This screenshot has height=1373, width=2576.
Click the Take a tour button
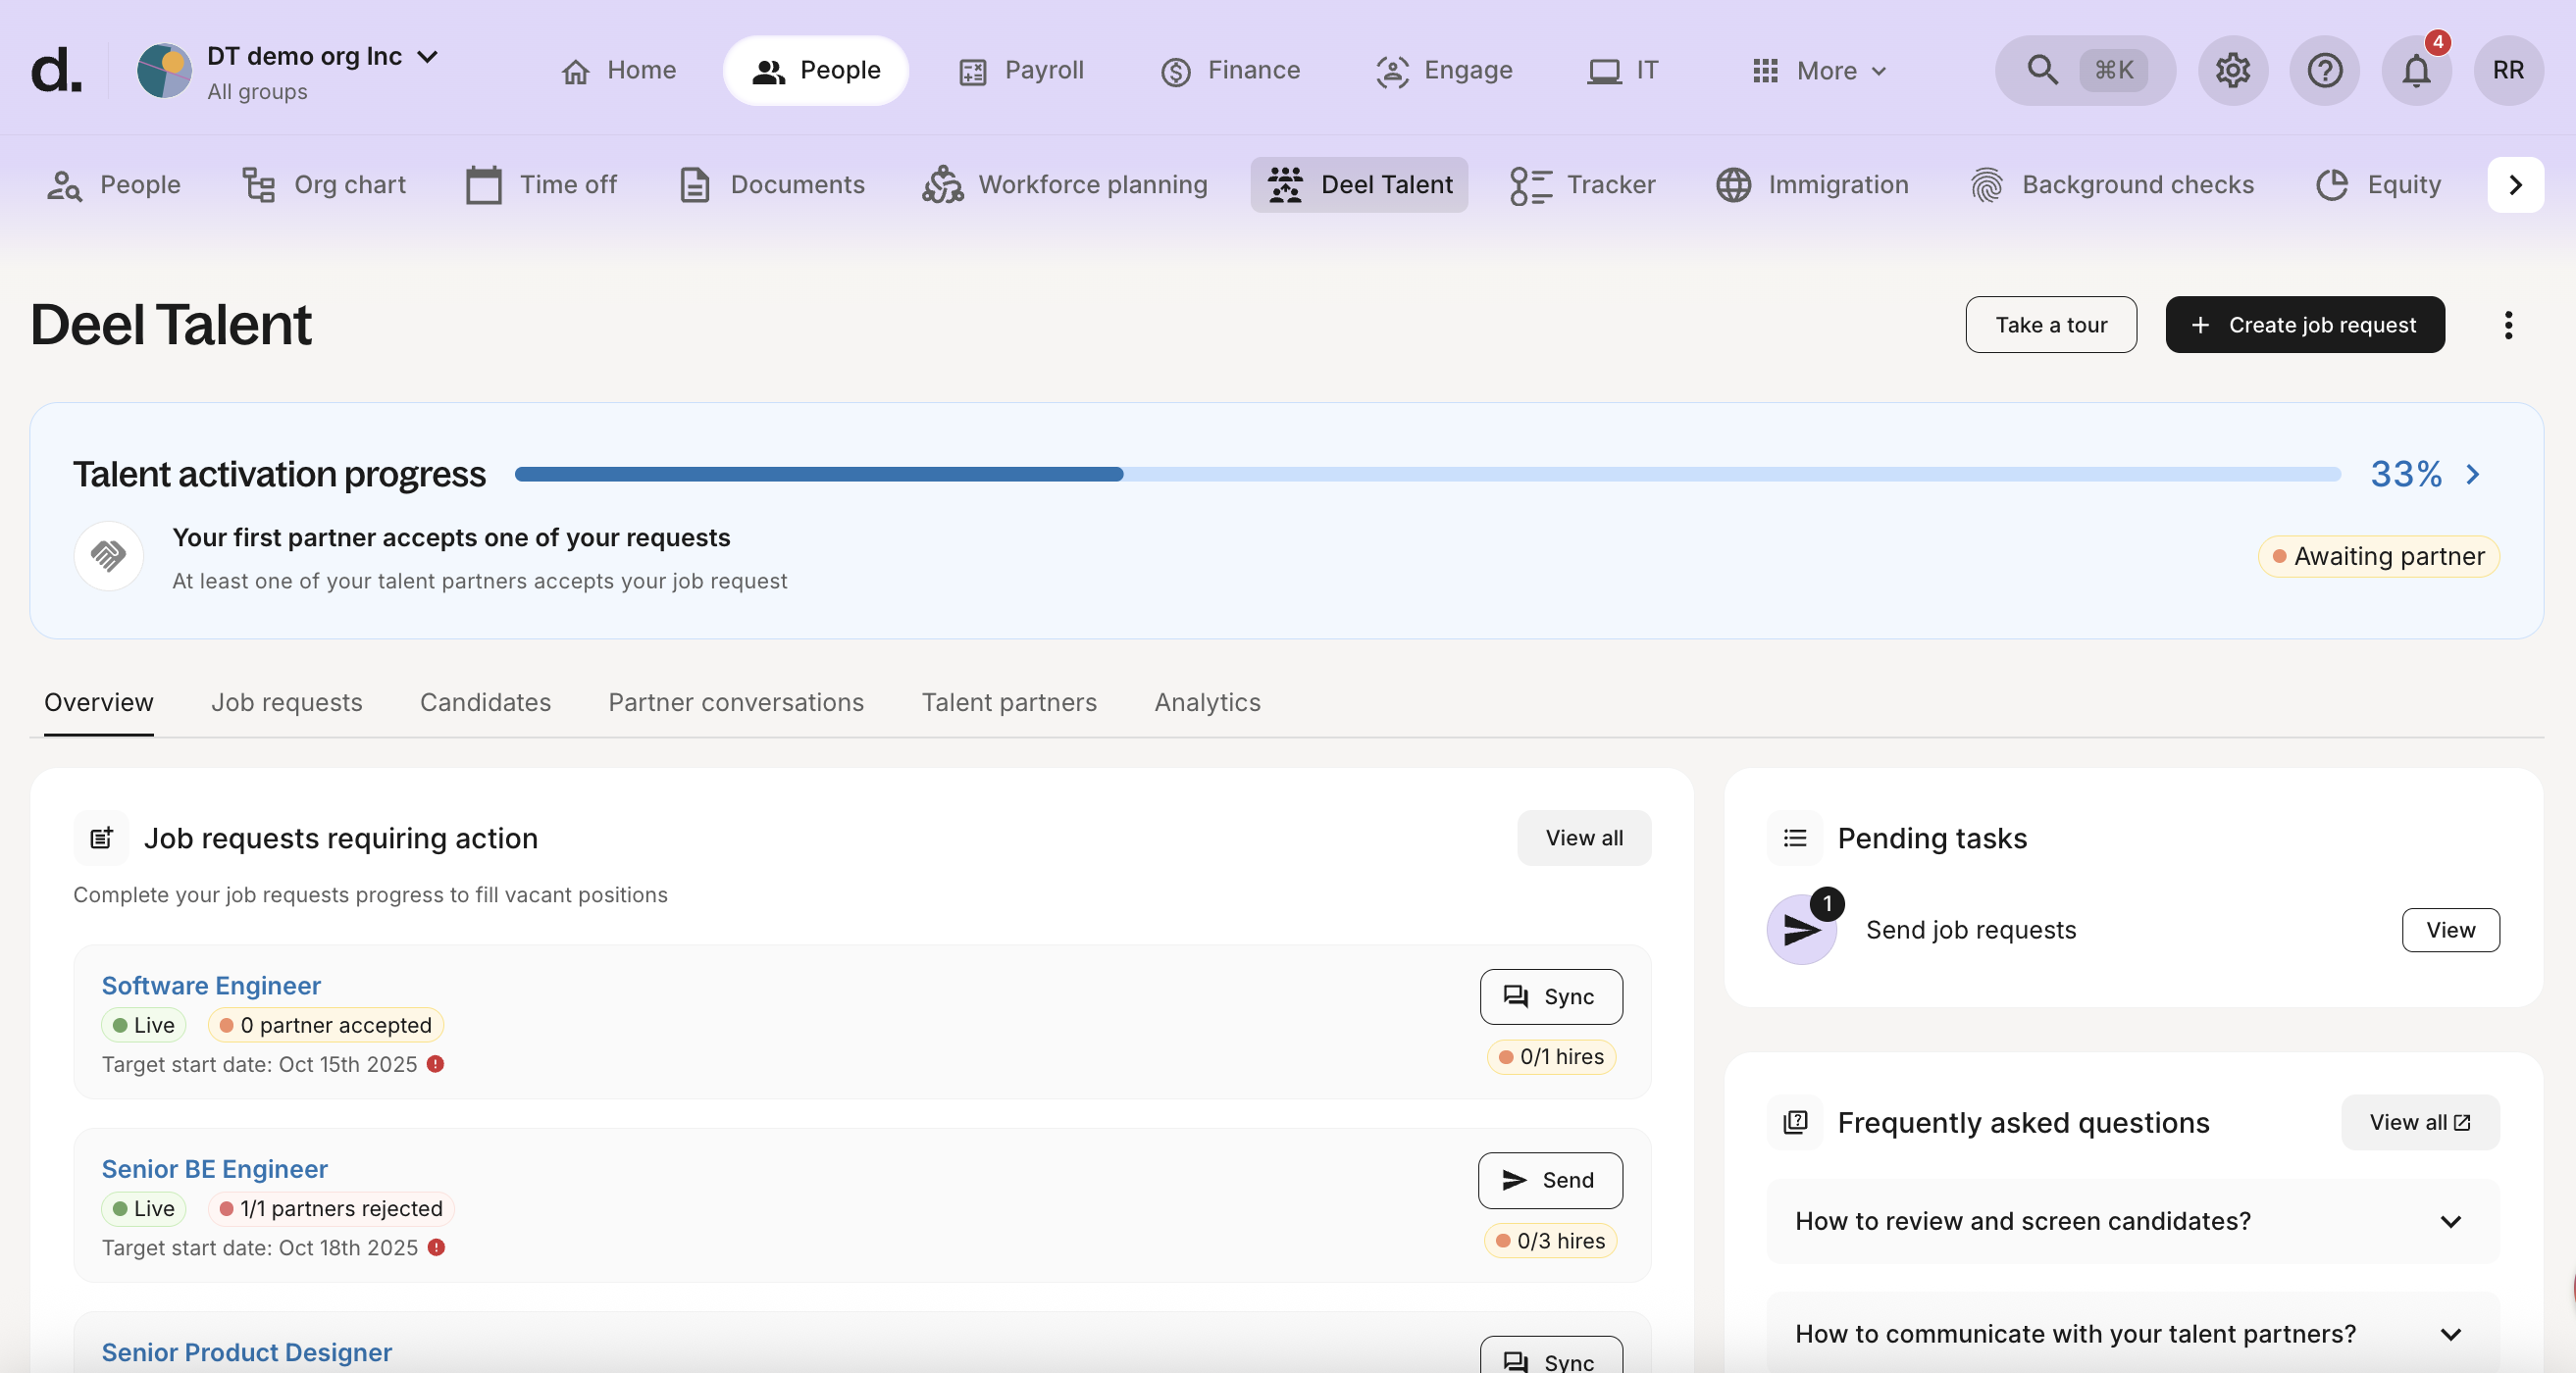(x=2051, y=324)
